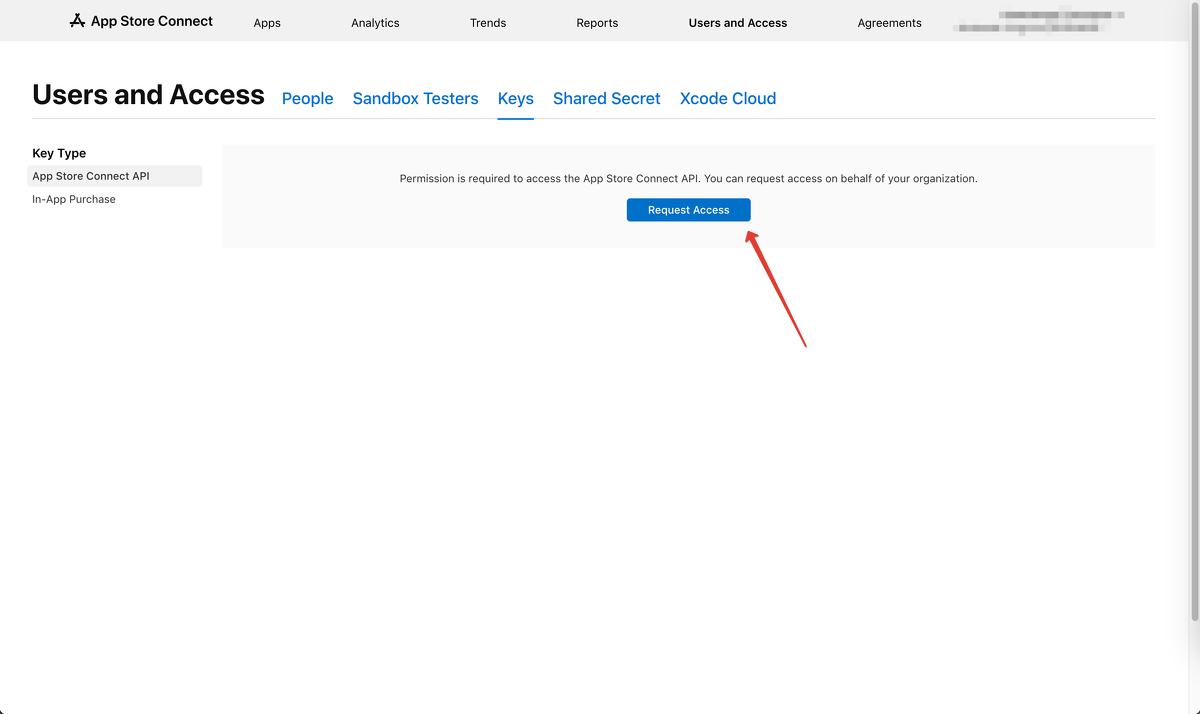Go to Analytics in top navigation
1200x714 pixels.
[x=375, y=23]
